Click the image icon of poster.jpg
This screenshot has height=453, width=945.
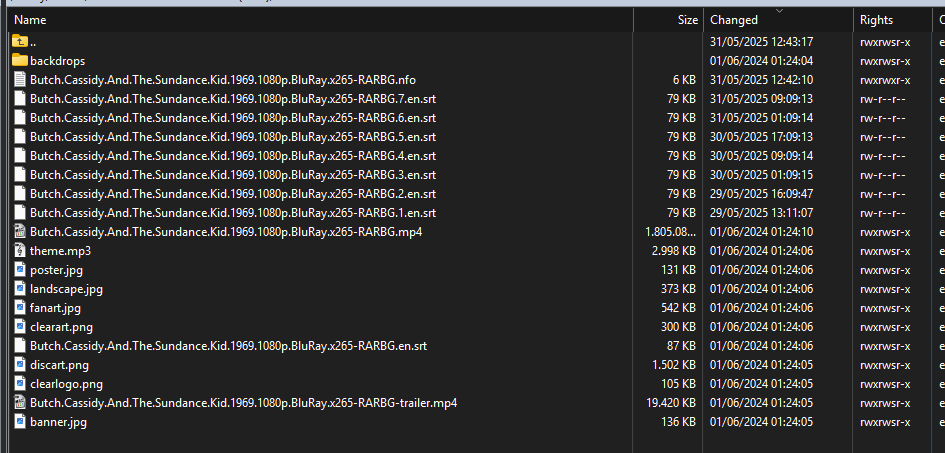pos(20,270)
